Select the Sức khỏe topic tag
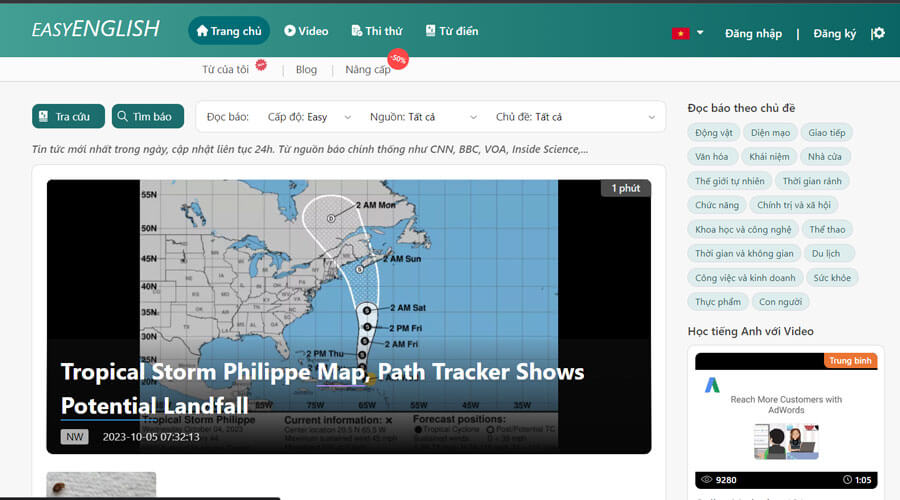 coord(832,278)
